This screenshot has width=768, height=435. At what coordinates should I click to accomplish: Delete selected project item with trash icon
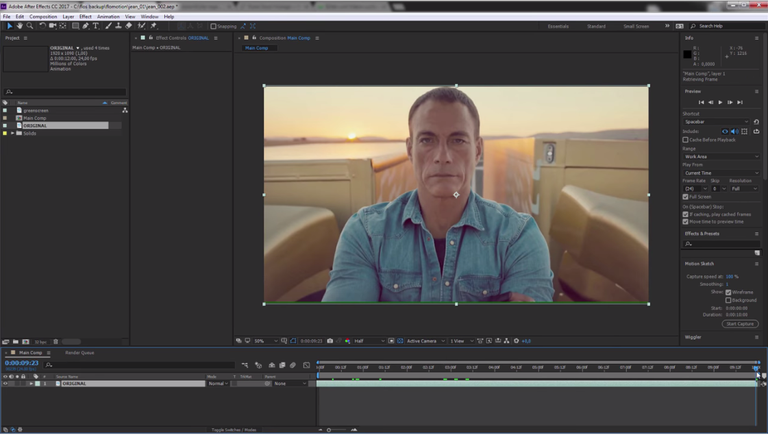pyautogui.click(x=56, y=342)
